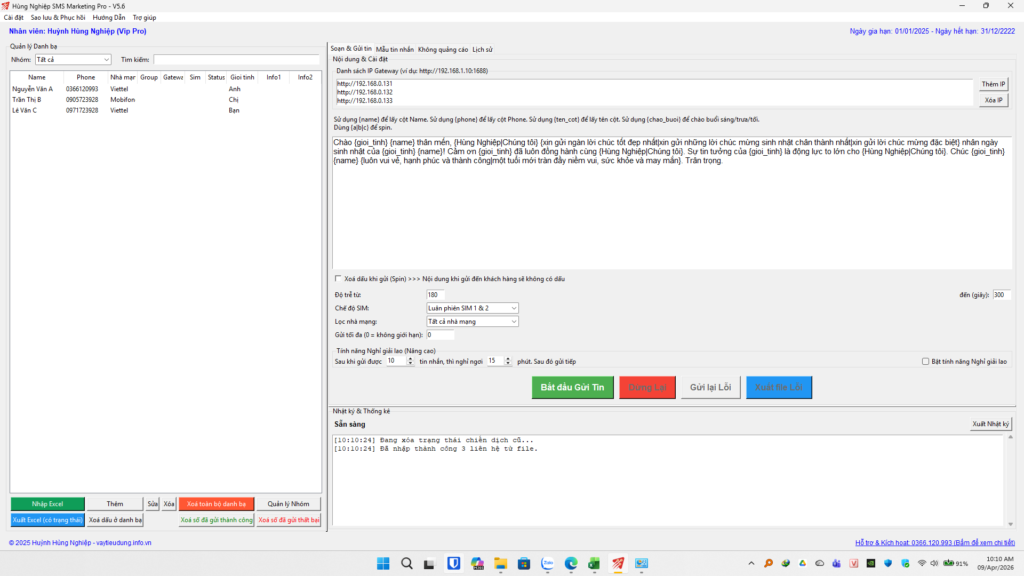The width and height of the screenshot is (1024, 576).
Task: Expand the 'Chế độ SIM' dropdown
Action: coord(472,308)
